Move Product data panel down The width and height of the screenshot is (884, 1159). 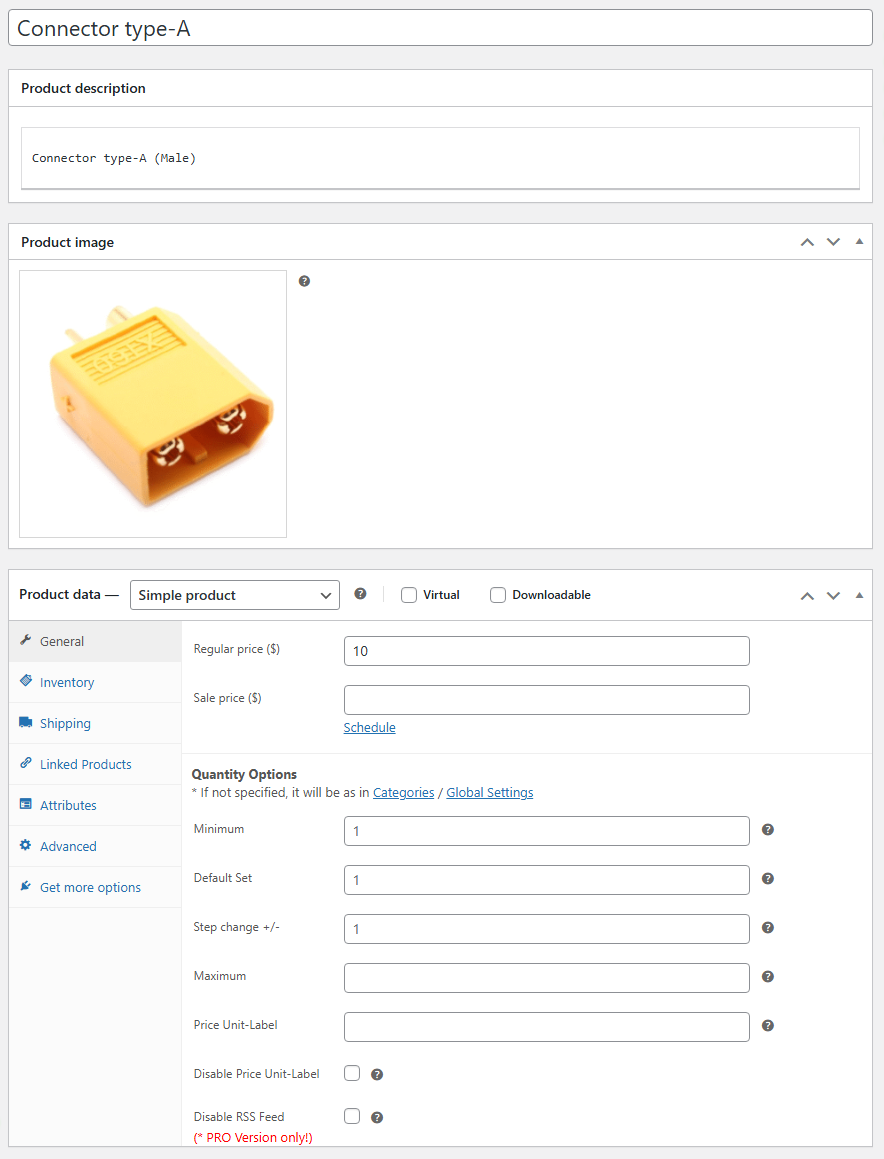pyautogui.click(x=833, y=596)
